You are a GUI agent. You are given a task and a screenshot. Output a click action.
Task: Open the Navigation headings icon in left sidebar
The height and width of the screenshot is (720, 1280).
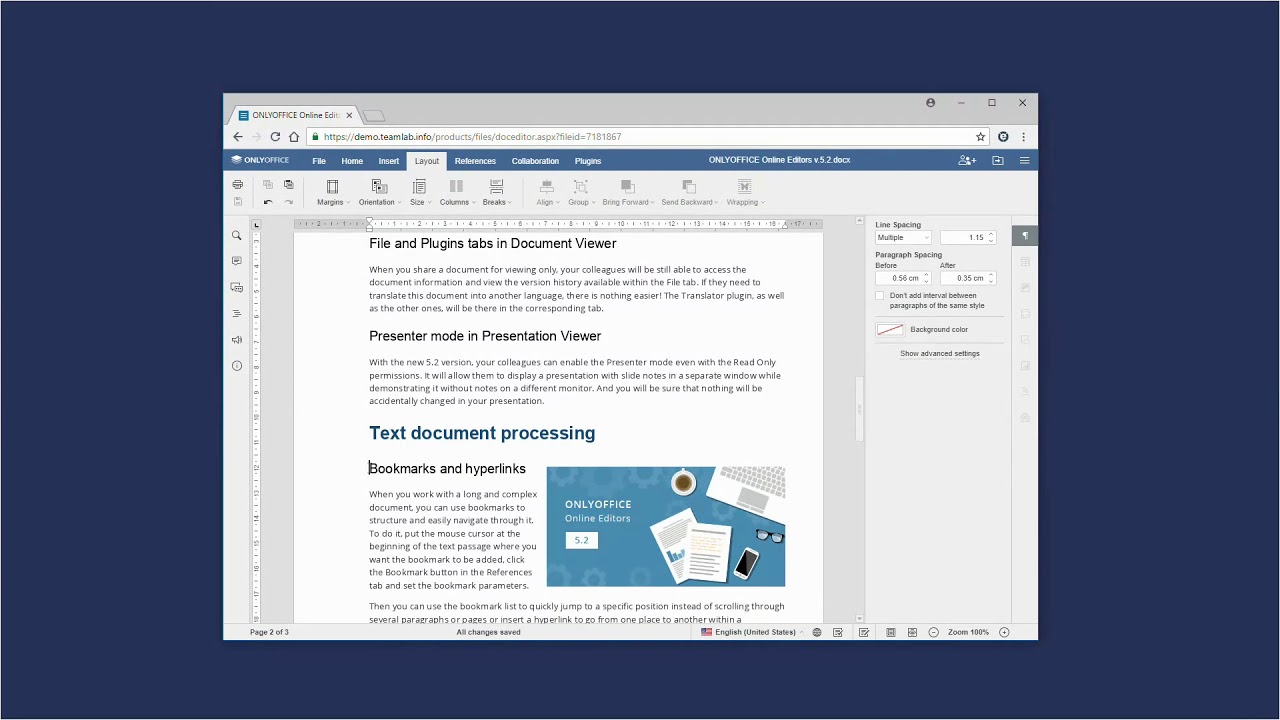point(237,314)
